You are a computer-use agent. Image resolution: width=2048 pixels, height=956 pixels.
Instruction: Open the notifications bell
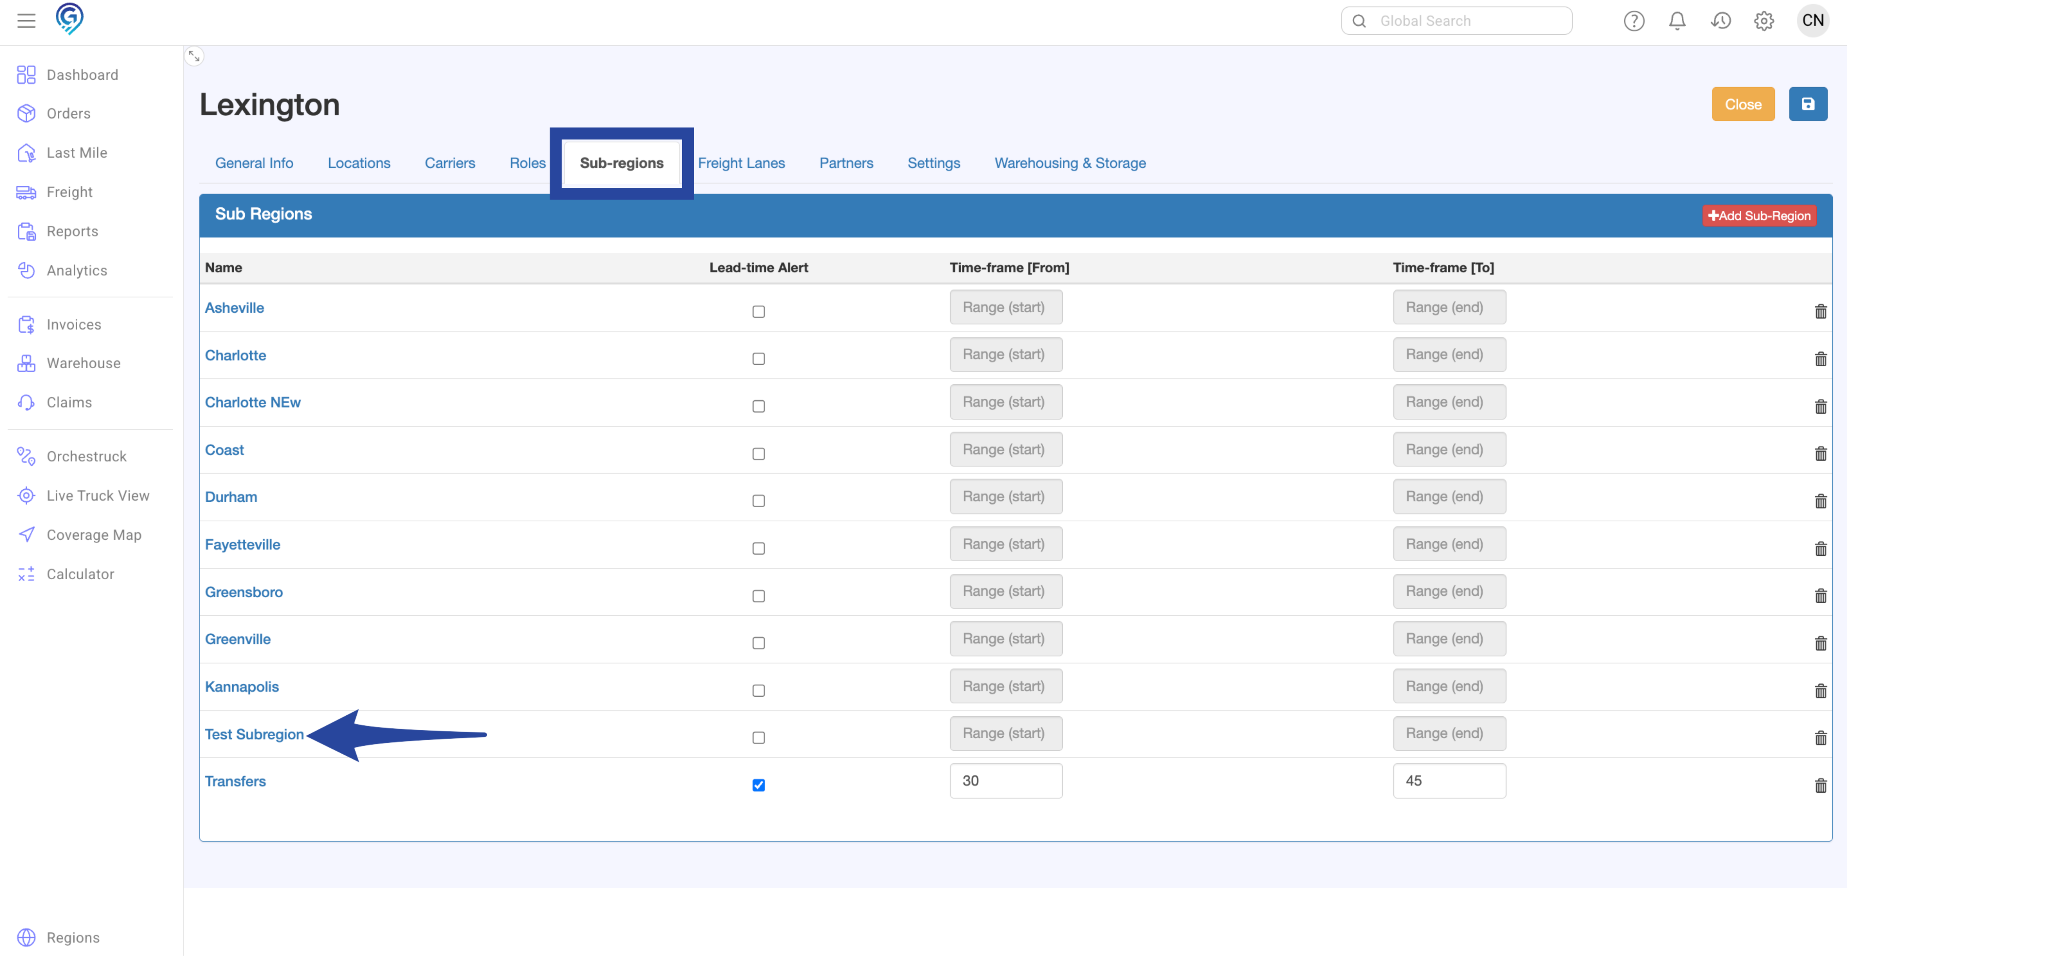click(1677, 21)
